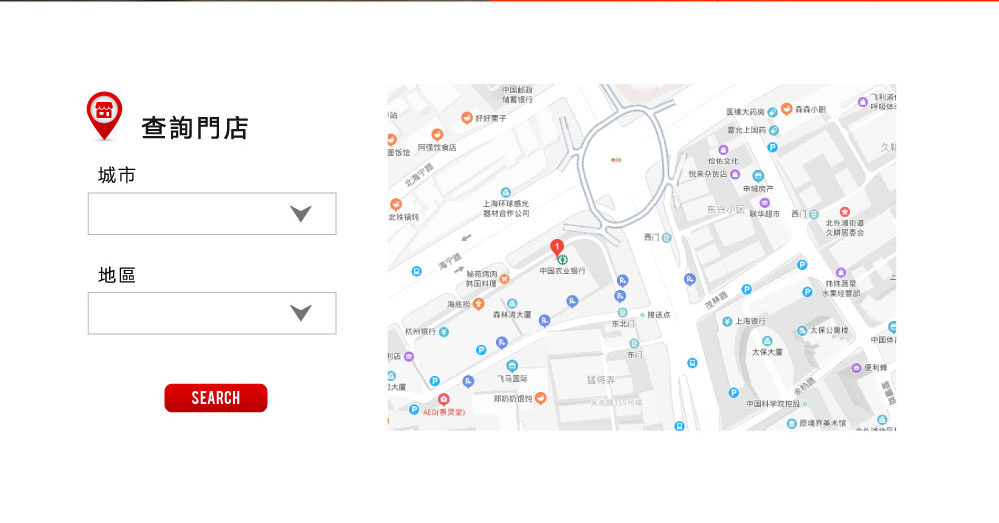
Task: Click the 海底捞 restaurant icon on map
Action: 478,304
